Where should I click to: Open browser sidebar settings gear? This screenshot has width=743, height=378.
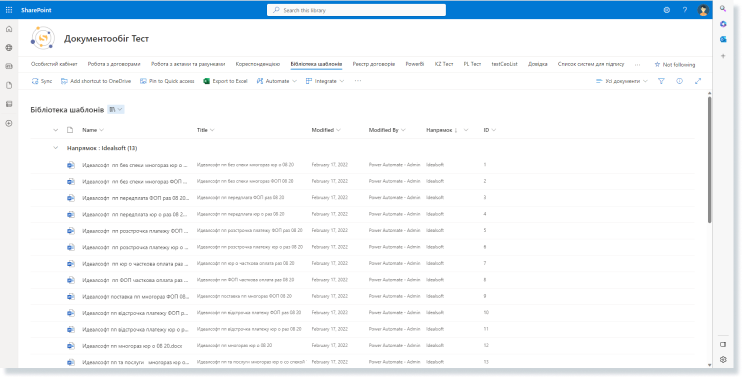pyautogui.click(x=723, y=360)
